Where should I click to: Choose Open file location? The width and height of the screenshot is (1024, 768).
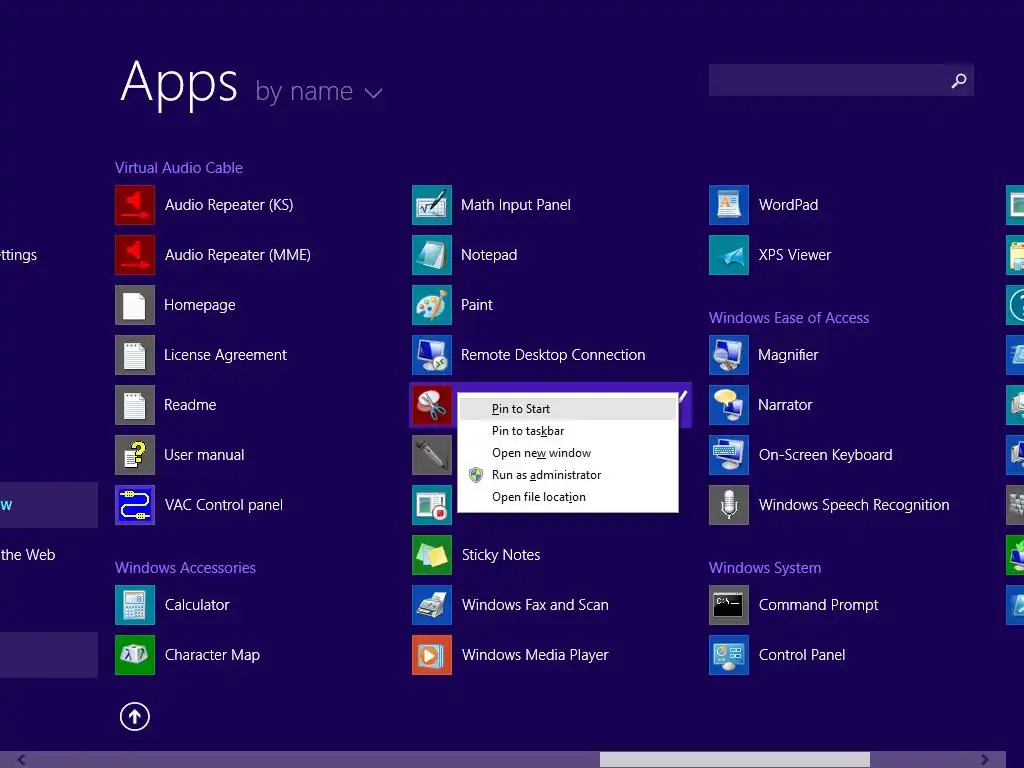(568, 497)
